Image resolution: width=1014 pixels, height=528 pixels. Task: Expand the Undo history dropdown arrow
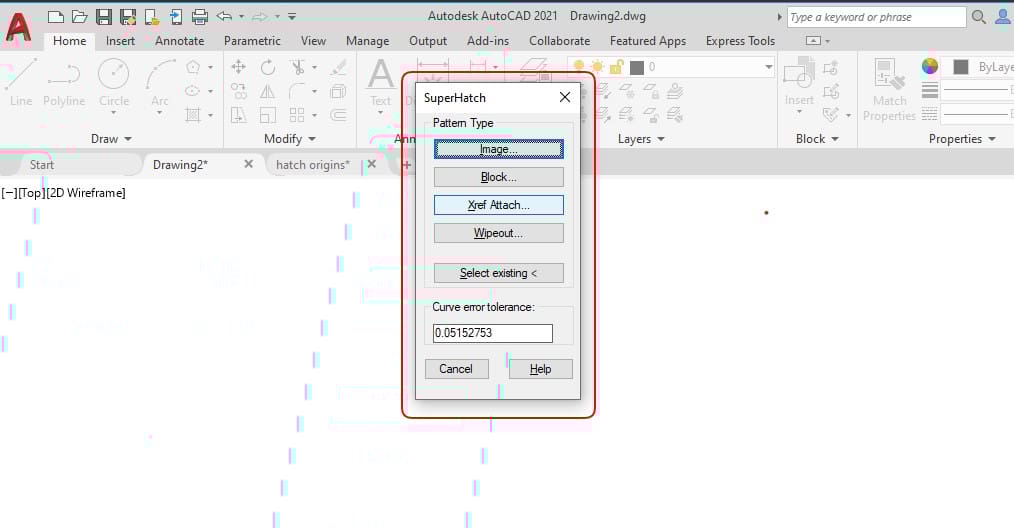tap(241, 16)
